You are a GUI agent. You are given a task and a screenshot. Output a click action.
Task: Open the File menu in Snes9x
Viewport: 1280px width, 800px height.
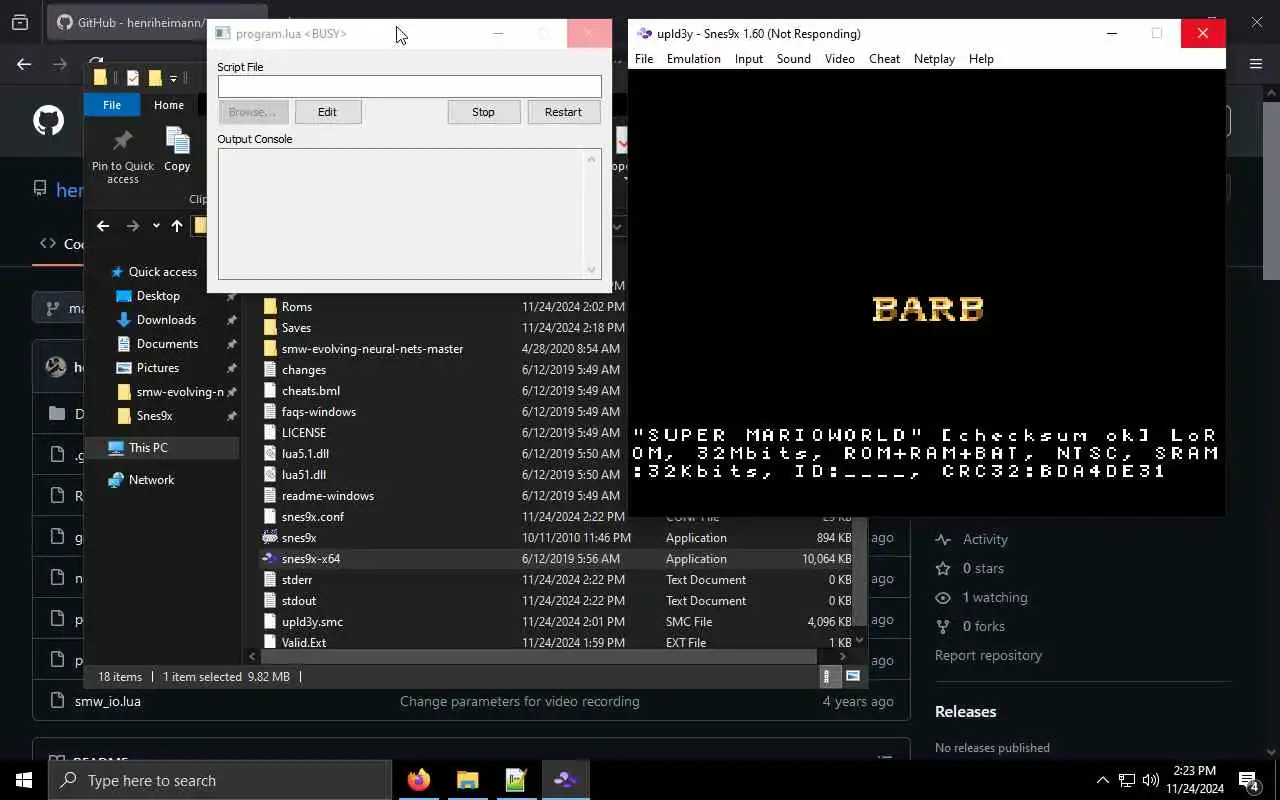pos(644,59)
